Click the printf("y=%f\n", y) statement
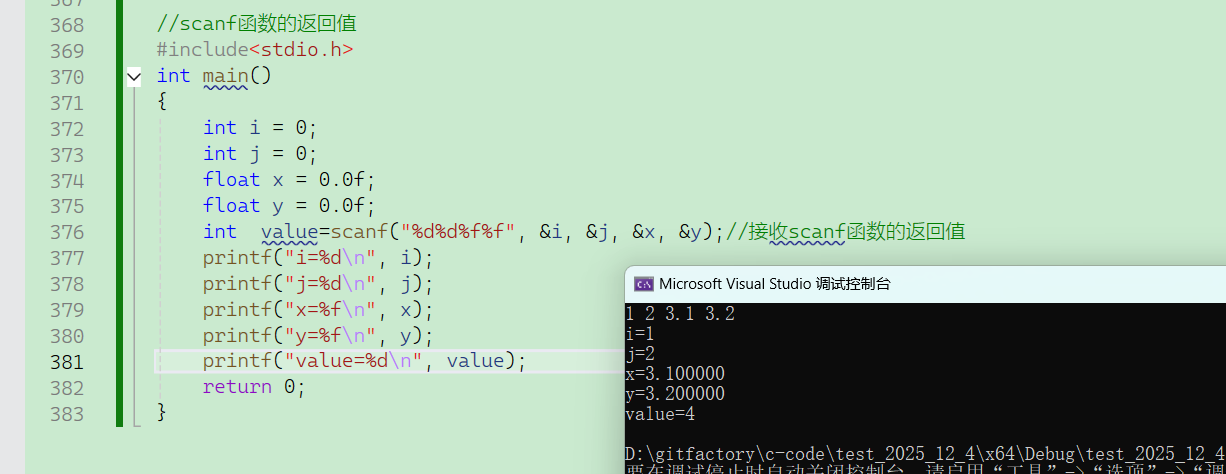 (x=318, y=336)
